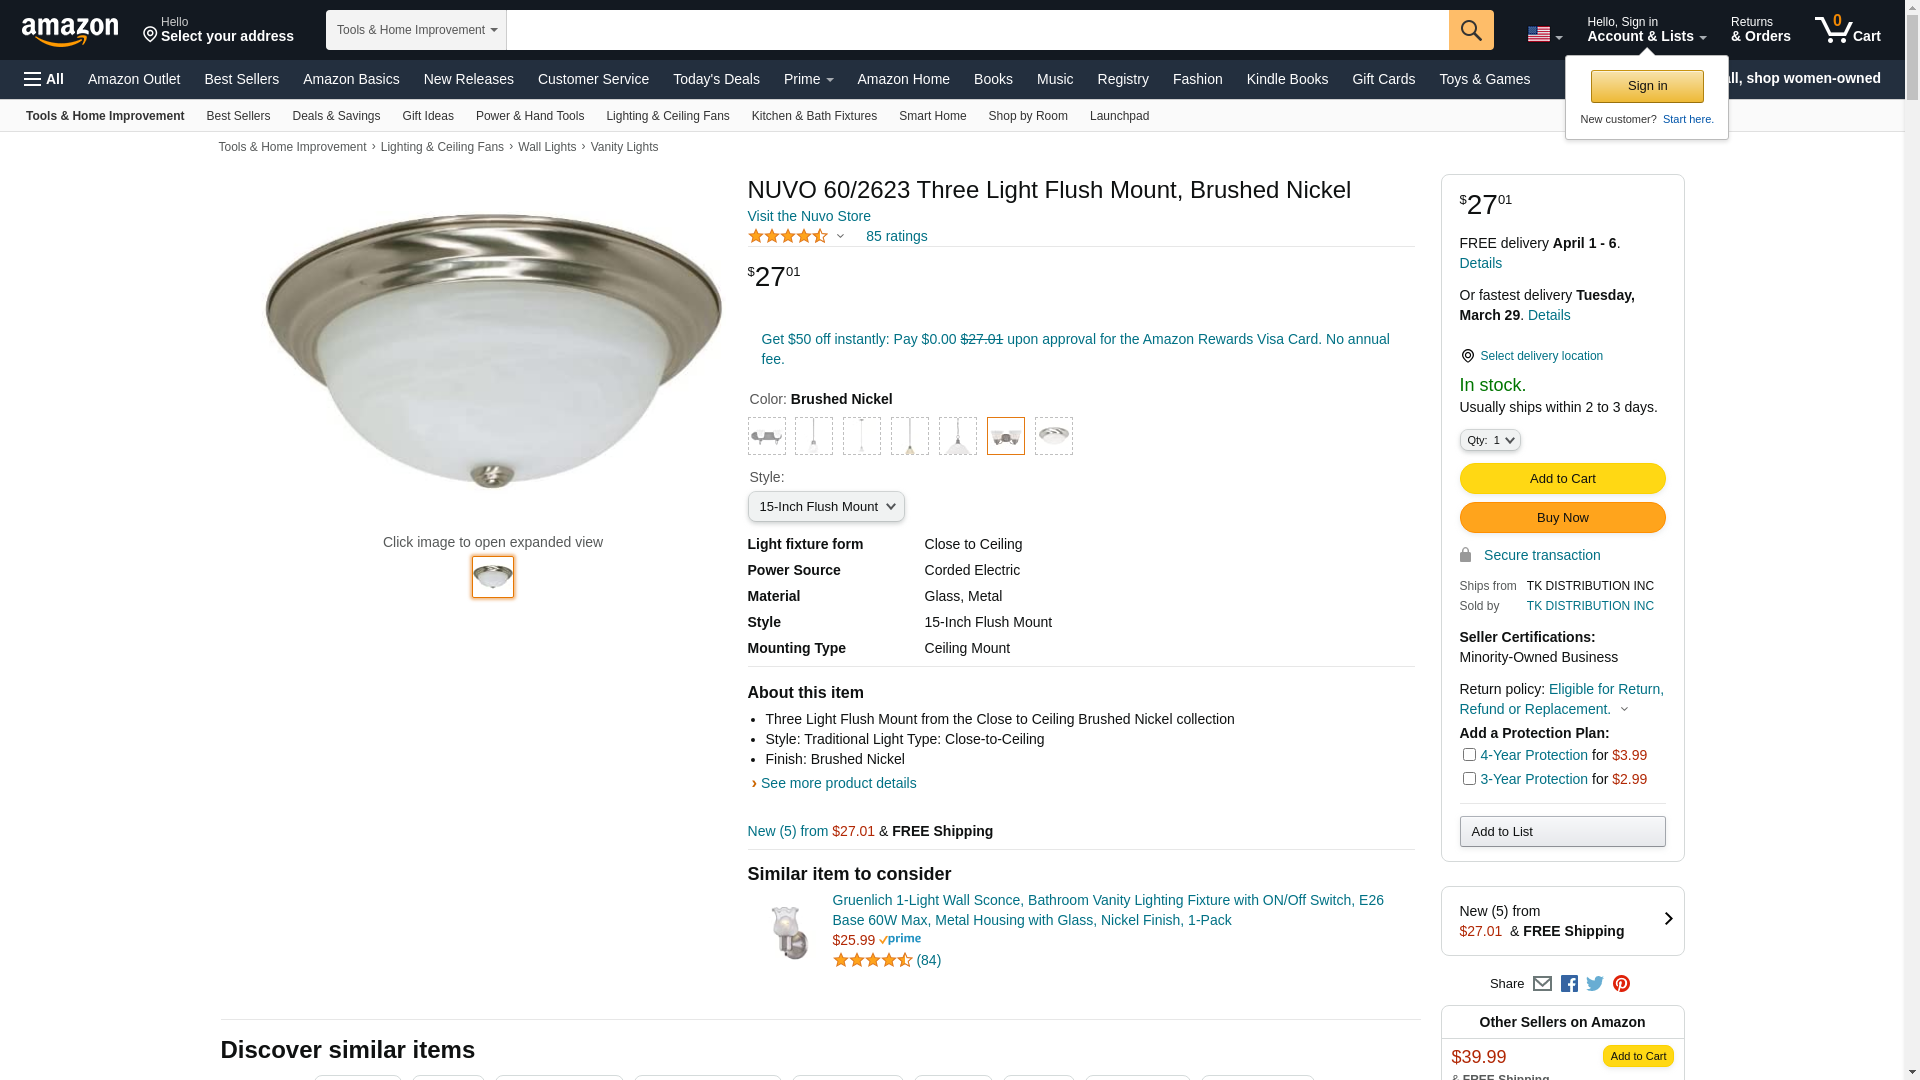Expand the Style 15-Inch Flush Mount dropdown
Screen dimensions: 1920x1080
point(826,507)
